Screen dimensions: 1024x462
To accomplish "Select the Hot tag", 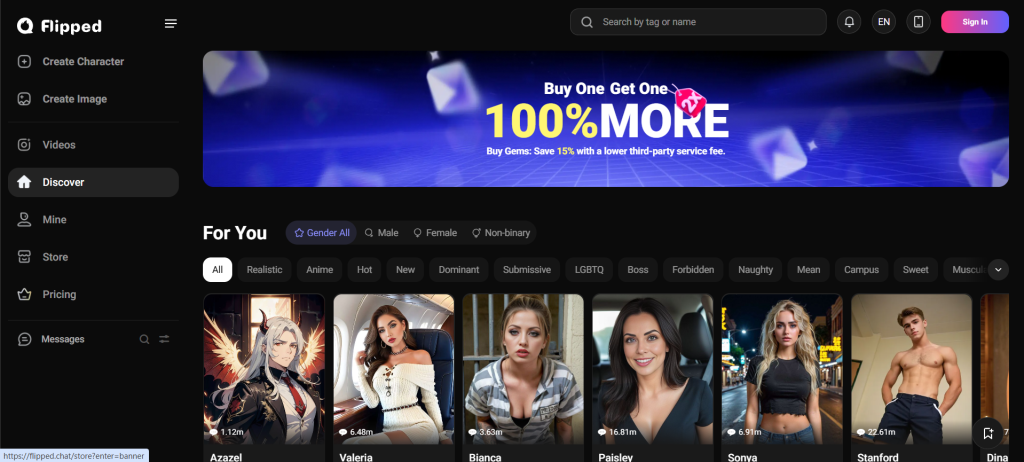I will [364, 270].
